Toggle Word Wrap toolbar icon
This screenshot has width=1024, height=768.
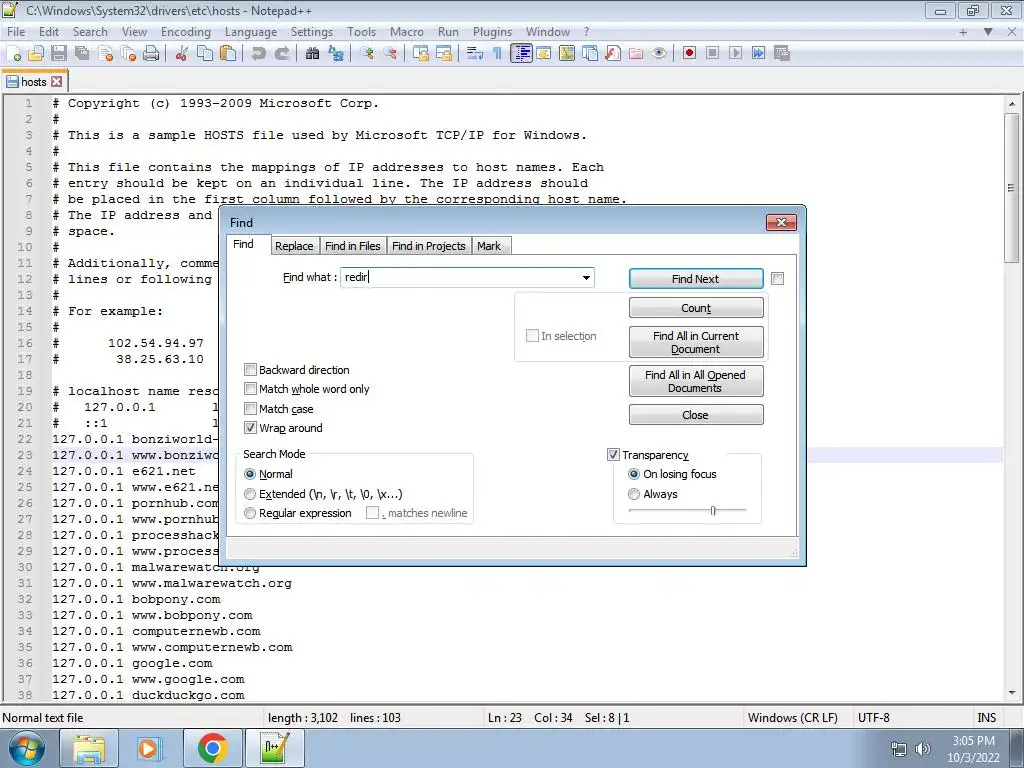point(475,54)
